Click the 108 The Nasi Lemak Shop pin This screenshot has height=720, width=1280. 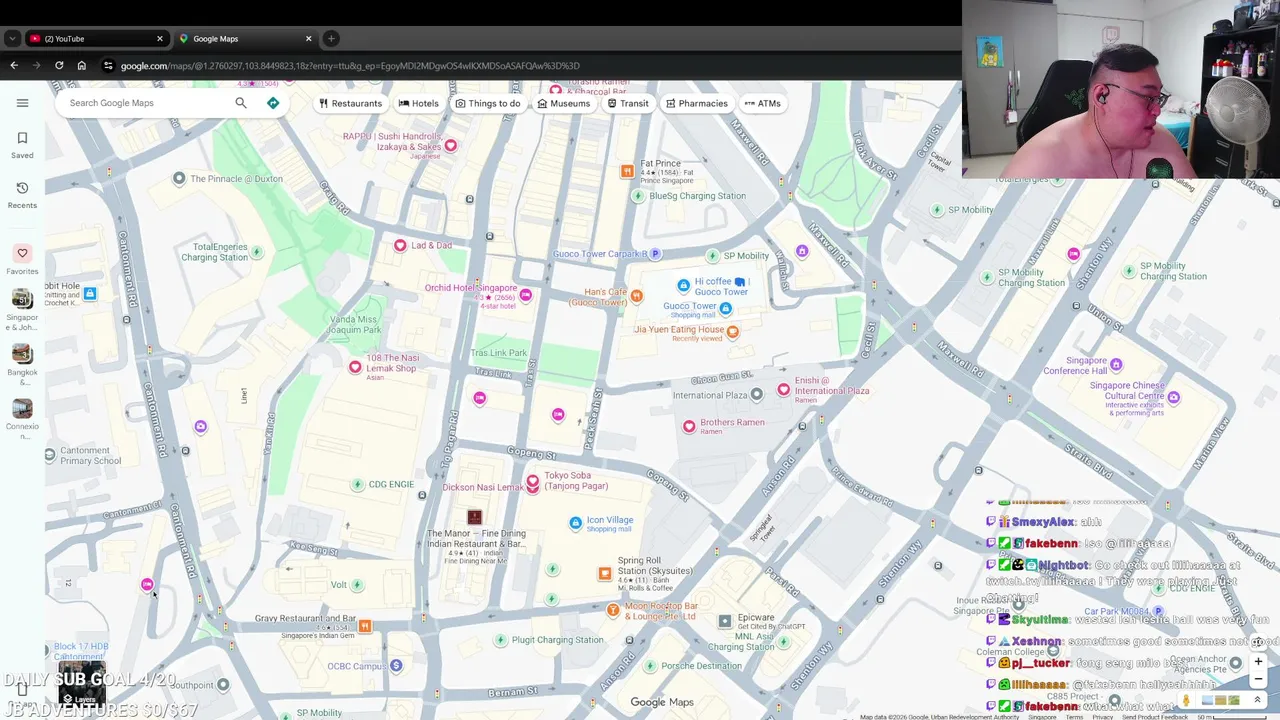pyautogui.click(x=355, y=367)
